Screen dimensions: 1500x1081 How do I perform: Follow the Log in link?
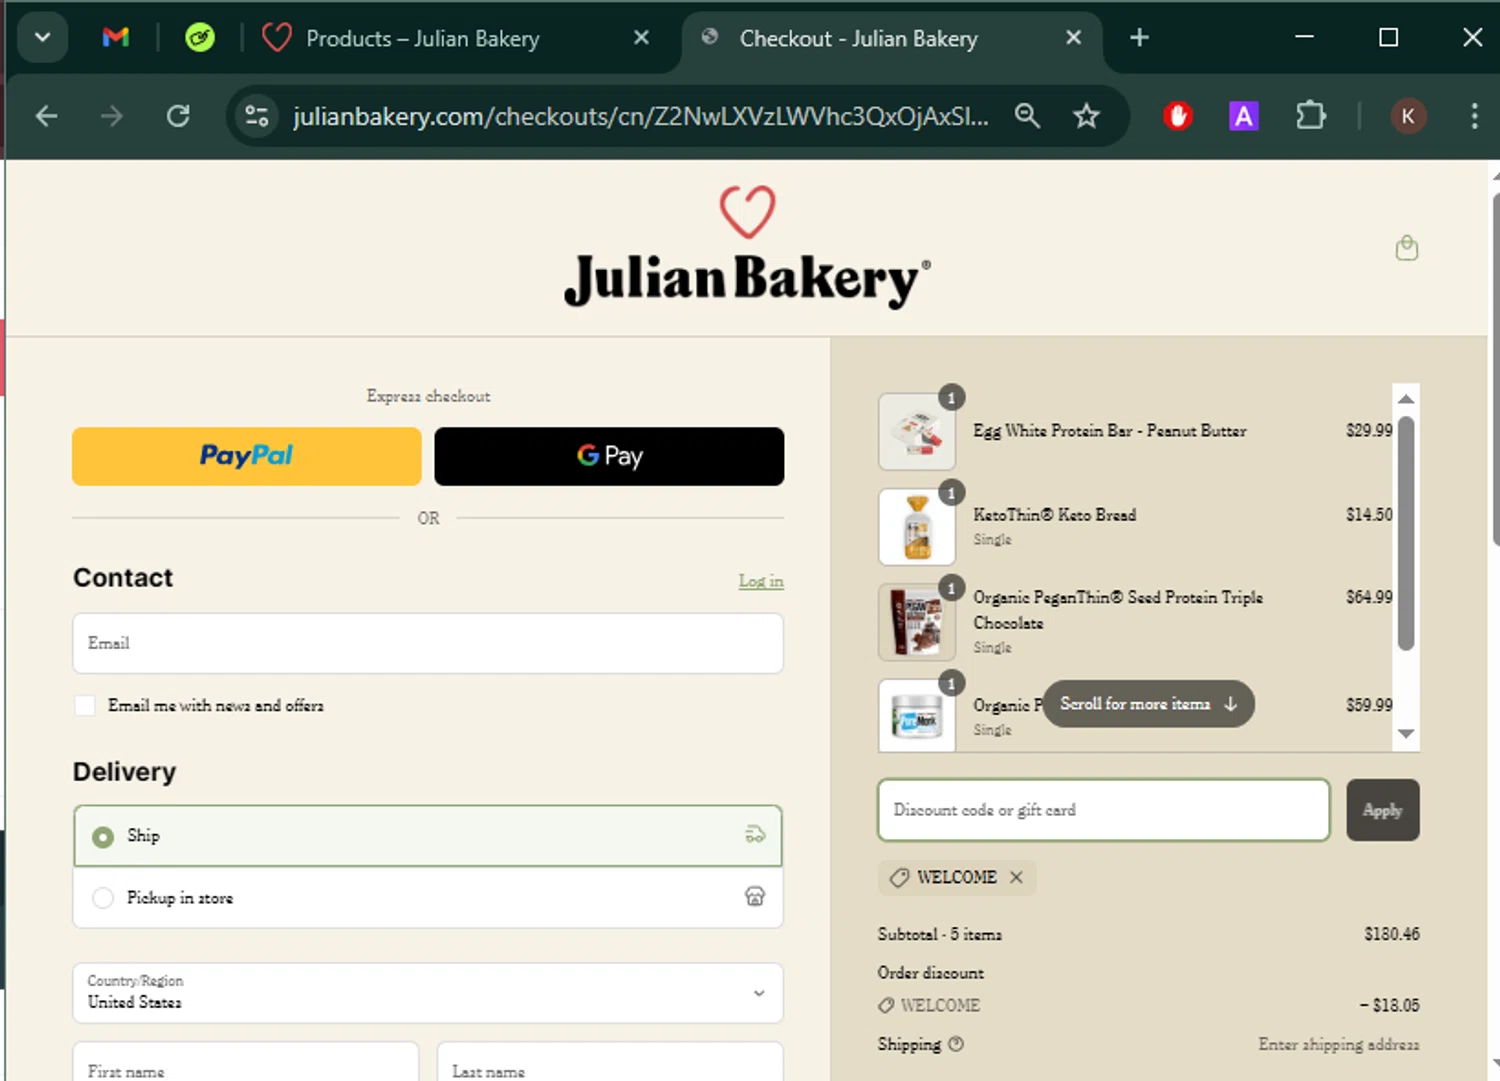pyautogui.click(x=761, y=581)
